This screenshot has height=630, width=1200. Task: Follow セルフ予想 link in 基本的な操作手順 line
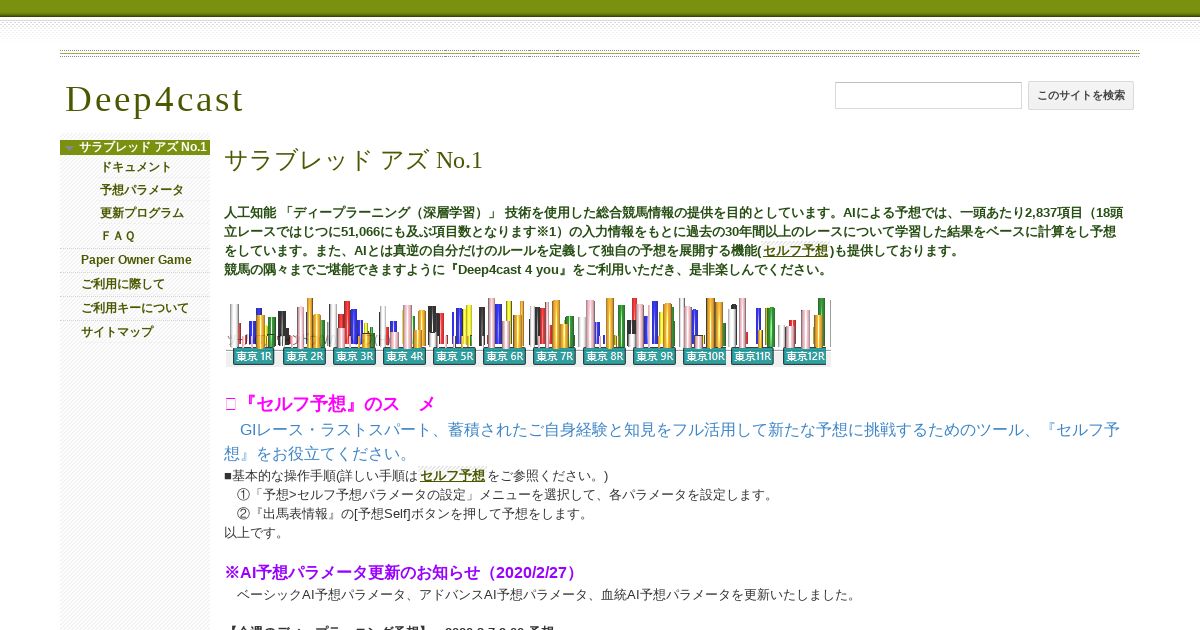[x=452, y=476]
